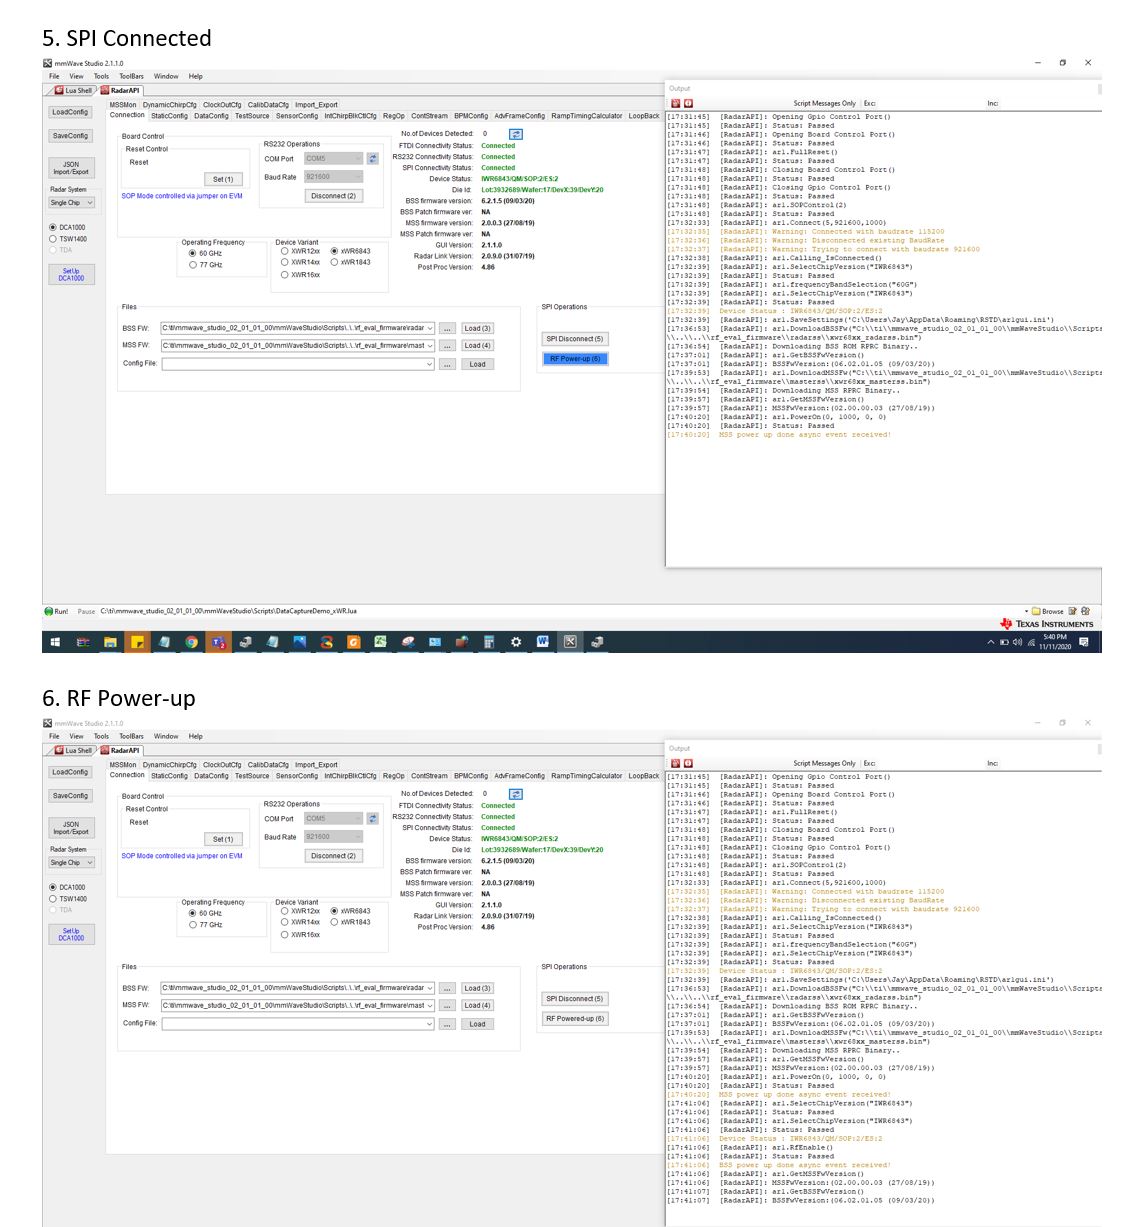Click RF Powered-up (6) button

(574, 1019)
